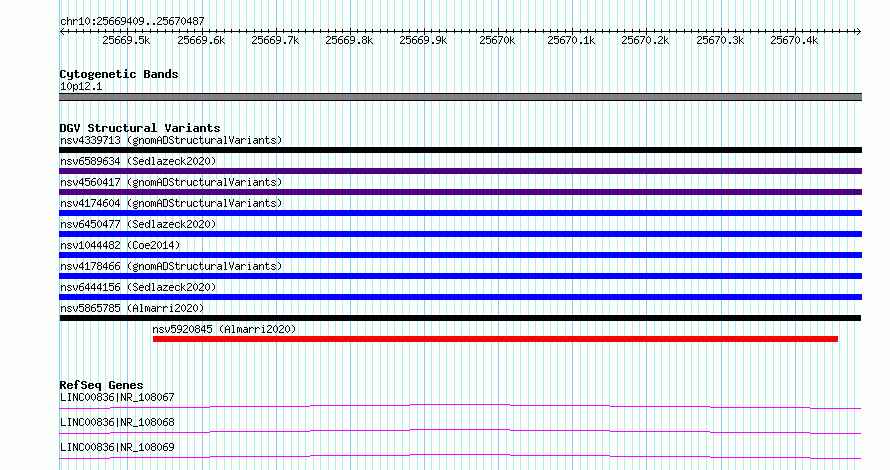This screenshot has width=890, height=470.
Task: Click the 25670k ruler tick label
Action: tap(497, 40)
